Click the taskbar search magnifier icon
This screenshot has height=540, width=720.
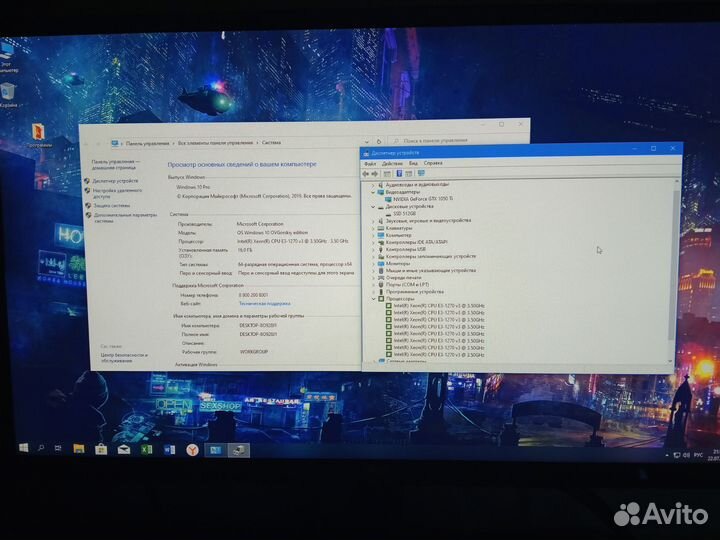click(41, 448)
